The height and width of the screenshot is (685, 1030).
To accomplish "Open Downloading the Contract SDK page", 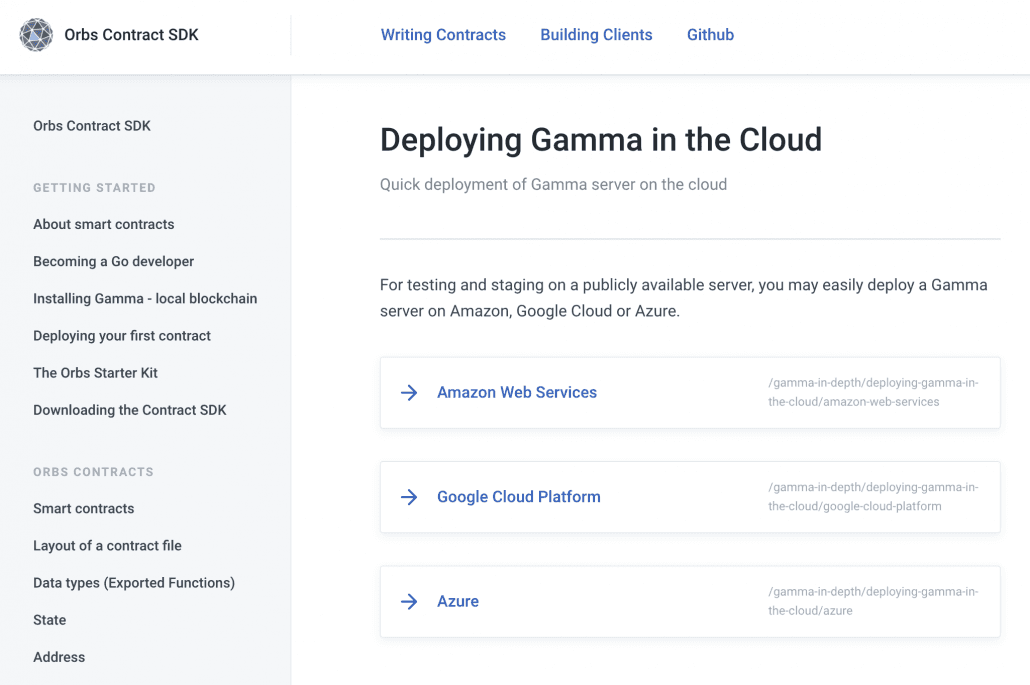I will [129, 410].
